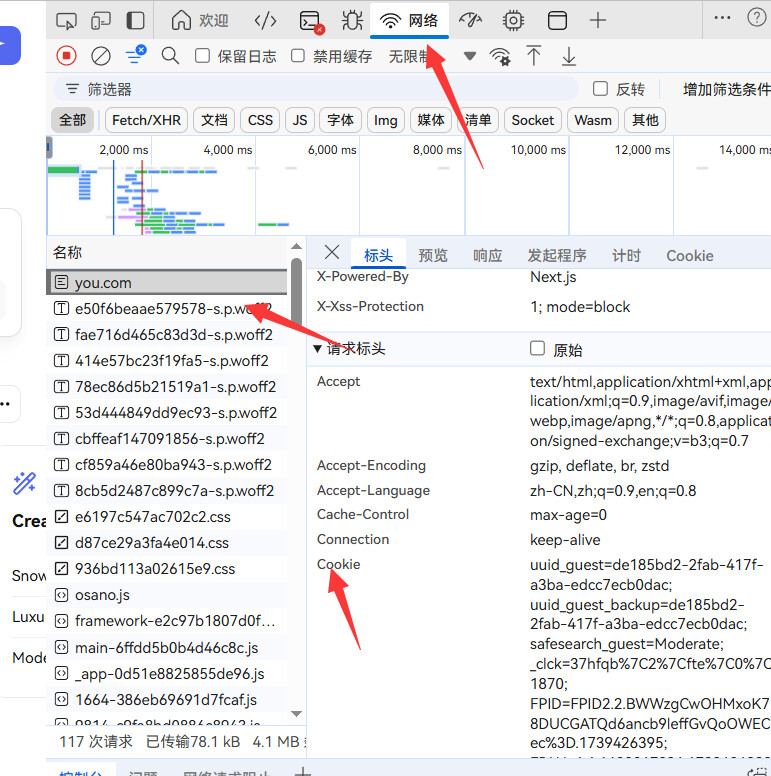771x776 pixels.
Task: Switch to the 响应 tab
Action: click(x=487, y=255)
